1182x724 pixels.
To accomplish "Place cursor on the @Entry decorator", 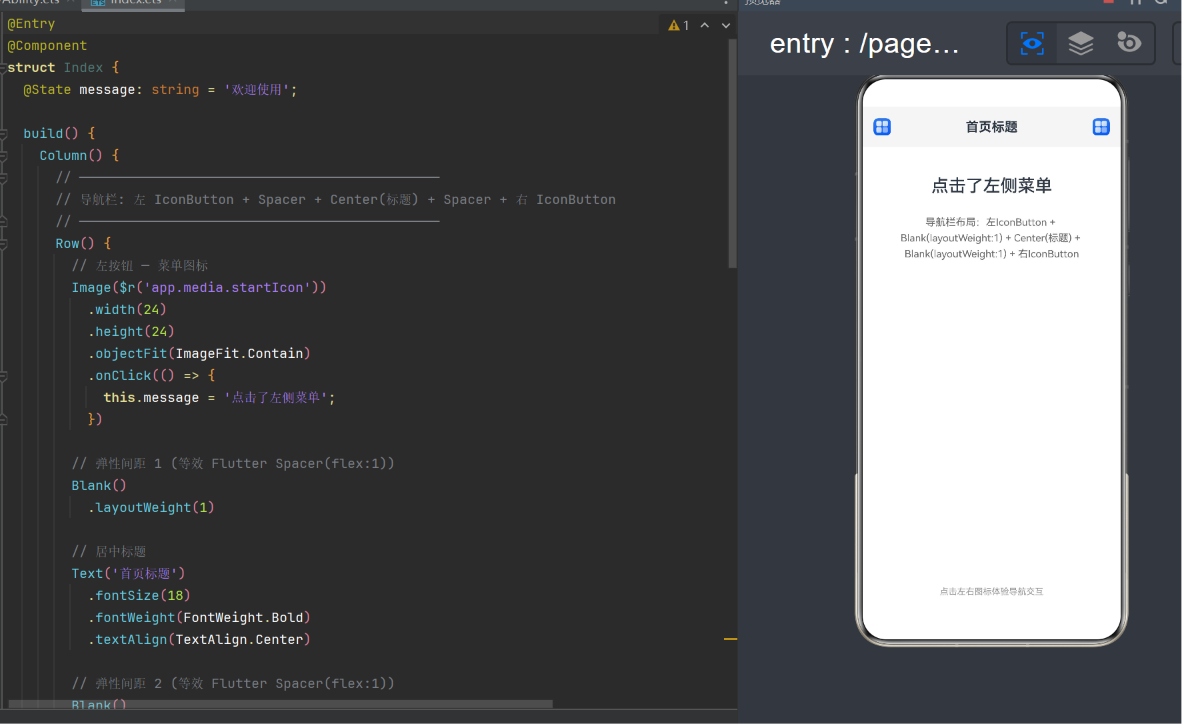I will coord(31,24).
